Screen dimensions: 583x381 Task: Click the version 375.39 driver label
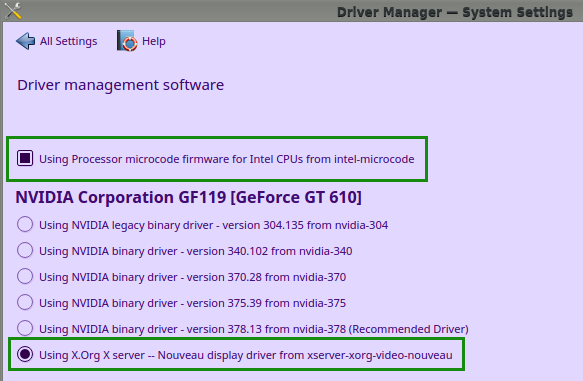pyautogui.click(x=193, y=303)
